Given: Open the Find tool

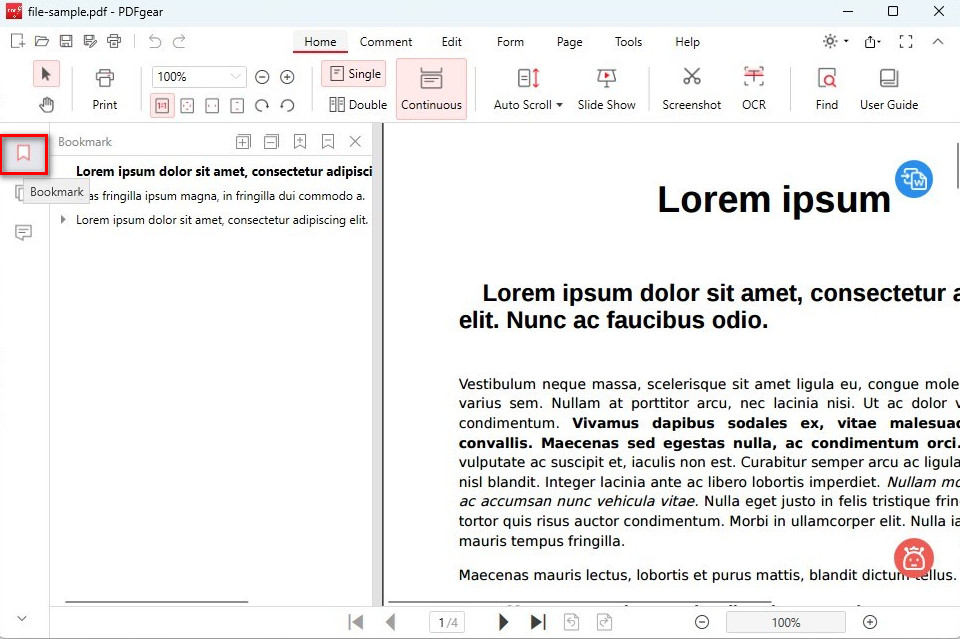Looking at the screenshot, I should coord(826,88).
